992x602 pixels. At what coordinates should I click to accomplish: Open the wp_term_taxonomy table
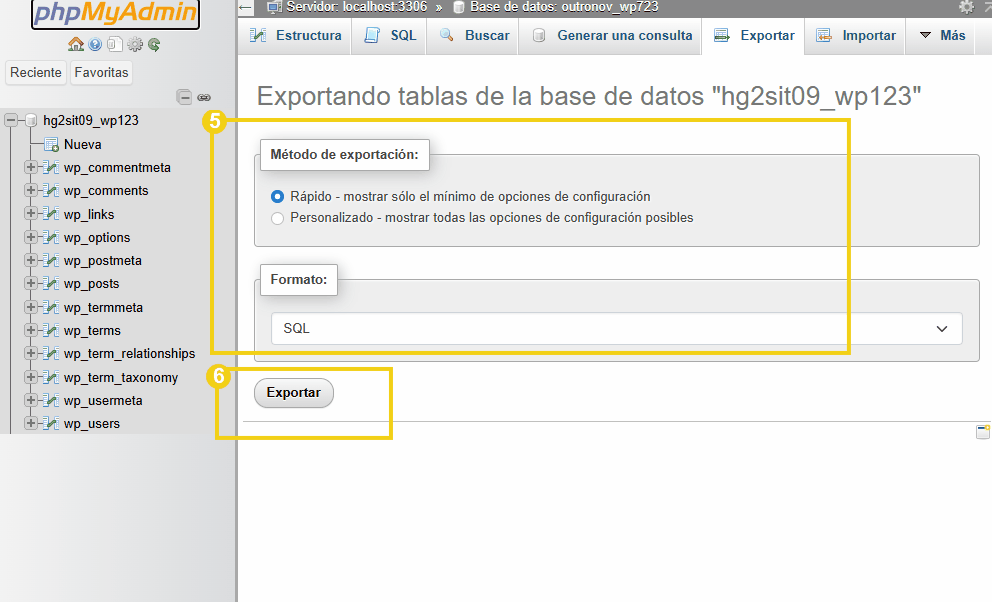[x=121, y=378]
